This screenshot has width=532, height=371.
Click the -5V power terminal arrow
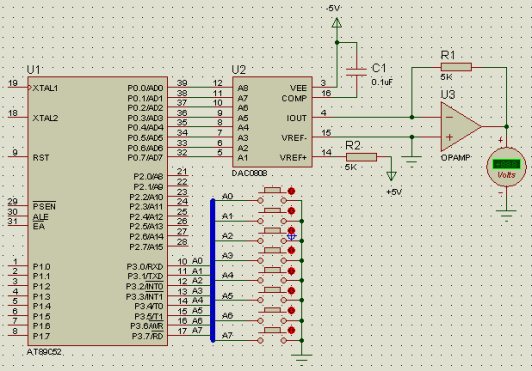336,23
